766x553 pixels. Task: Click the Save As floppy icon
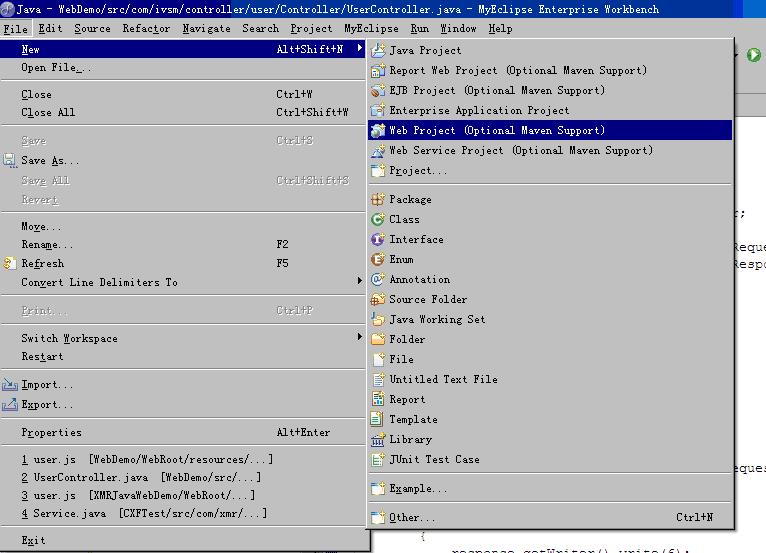(x=10, y=160)
